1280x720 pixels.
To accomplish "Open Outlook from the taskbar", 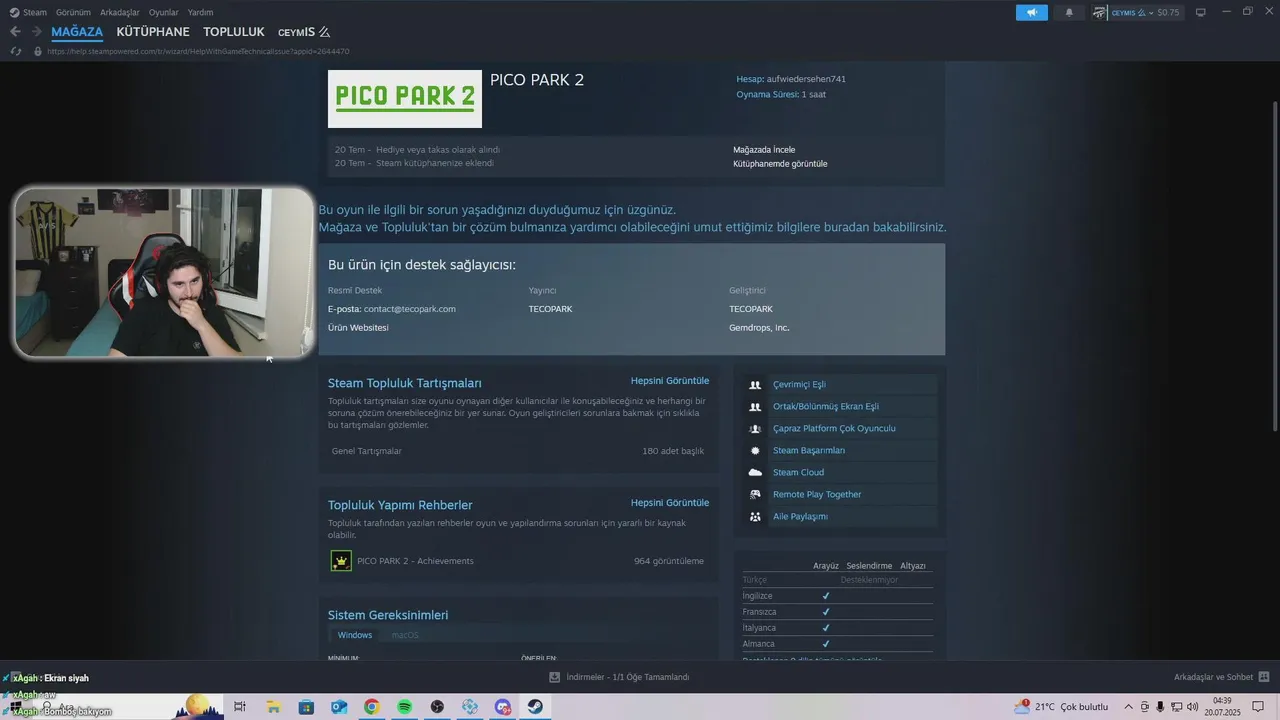I will tap(339, 707).
